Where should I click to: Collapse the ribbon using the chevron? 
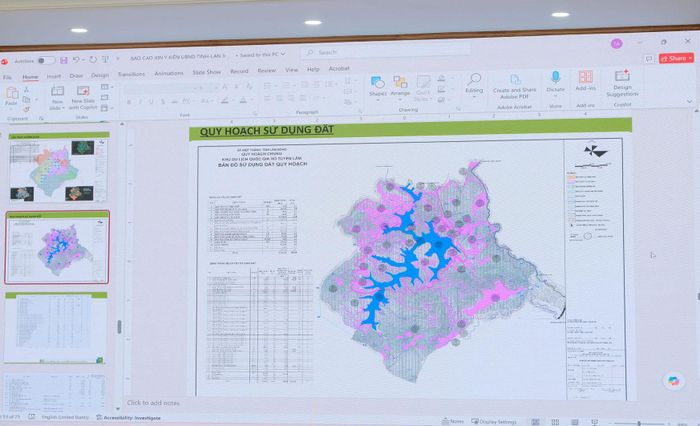(690, 101)
